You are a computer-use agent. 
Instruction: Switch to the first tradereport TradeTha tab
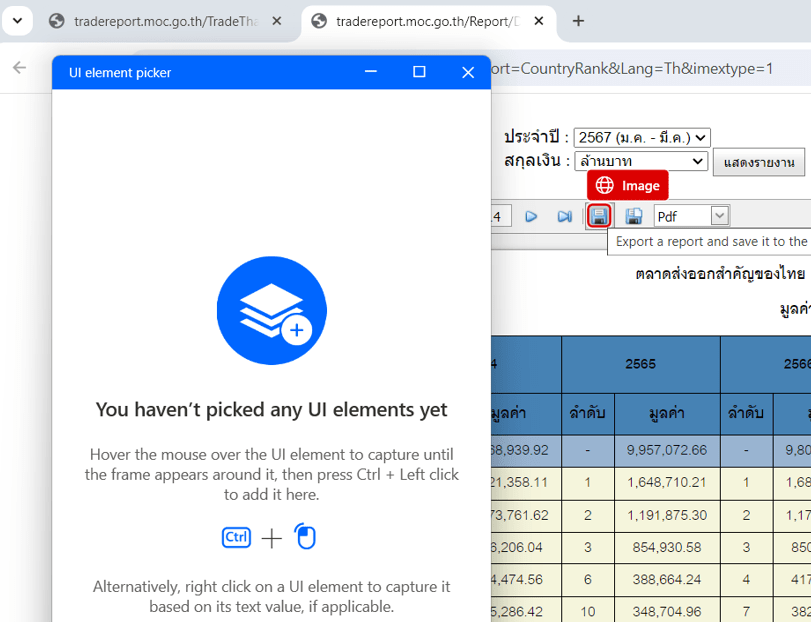coord(160,21)
